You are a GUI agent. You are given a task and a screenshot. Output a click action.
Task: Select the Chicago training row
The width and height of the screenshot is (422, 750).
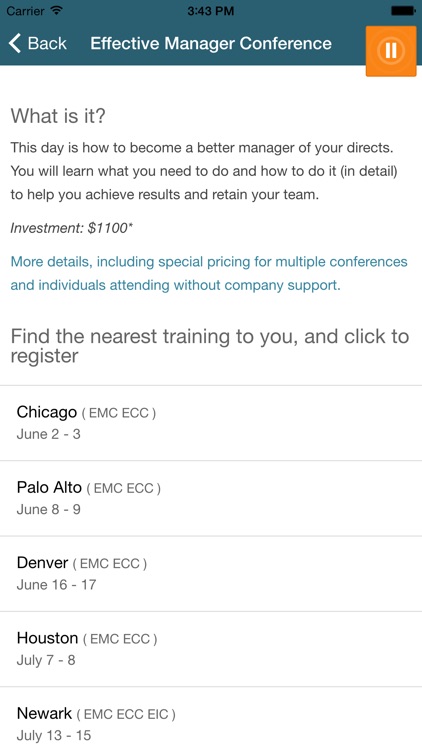pos(211,423)
